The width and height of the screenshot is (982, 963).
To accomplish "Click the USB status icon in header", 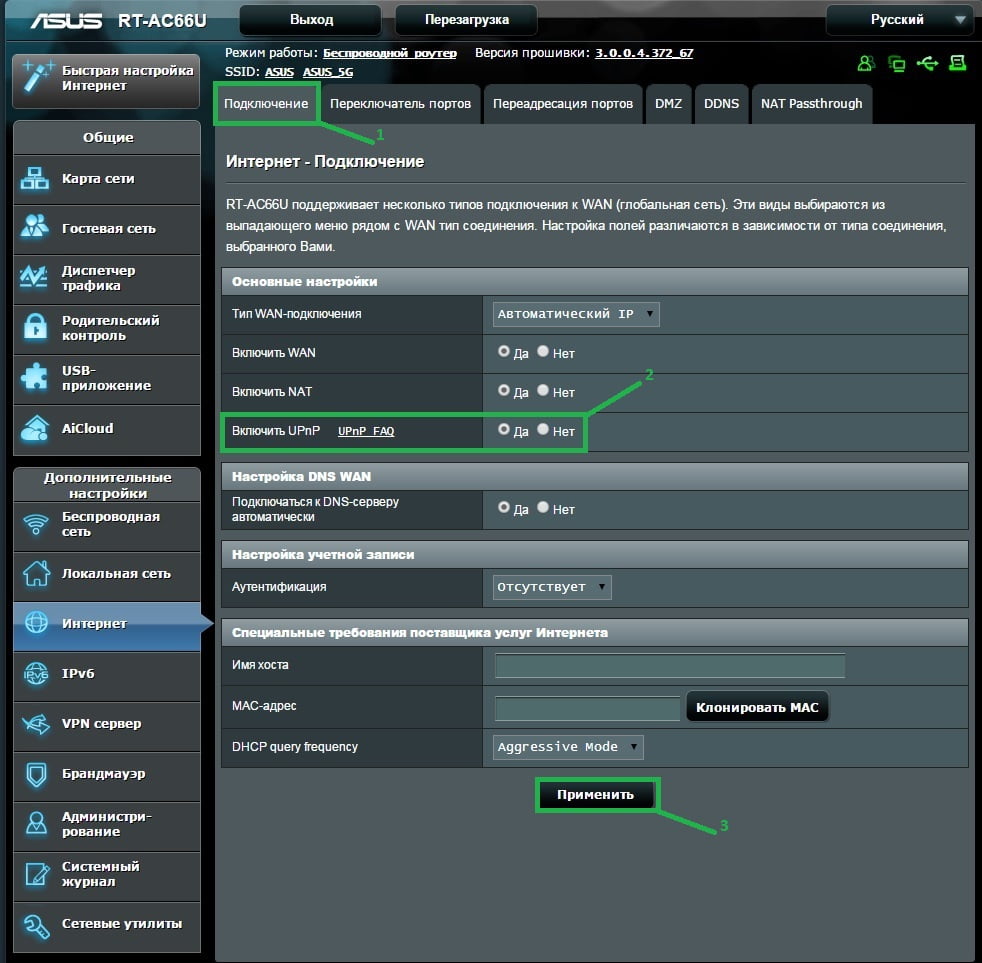I will 928,63.
